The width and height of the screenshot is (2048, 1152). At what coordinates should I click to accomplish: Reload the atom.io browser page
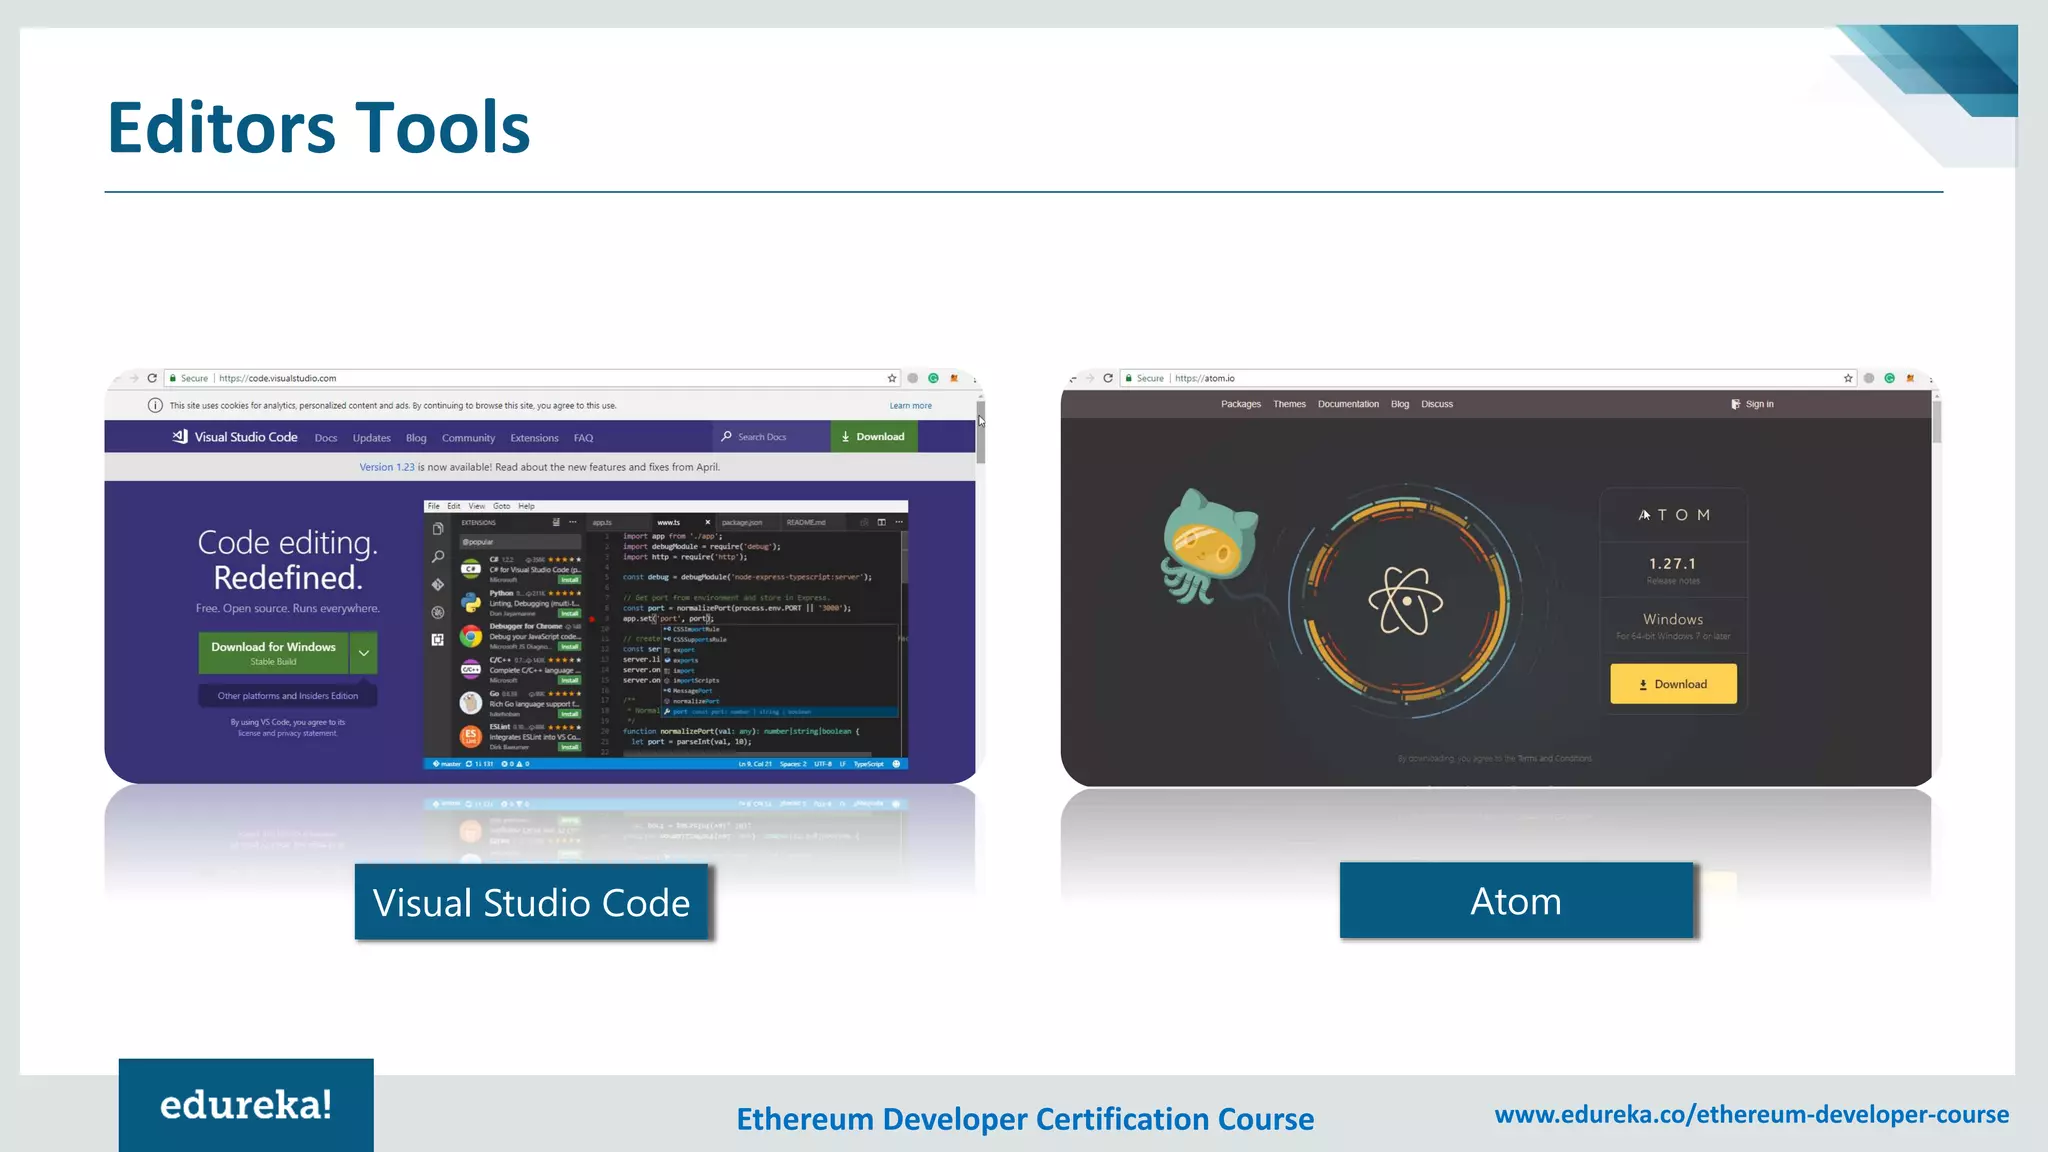tap(1108, 378)
